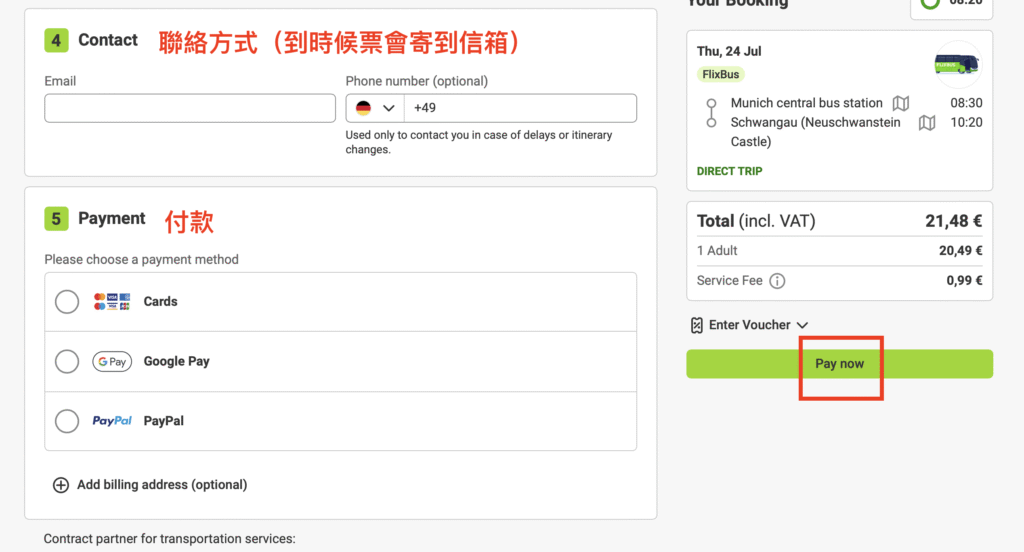Click the map icon beside Munich central bus station
1024x552 pixels.
[x=901, y=103]
